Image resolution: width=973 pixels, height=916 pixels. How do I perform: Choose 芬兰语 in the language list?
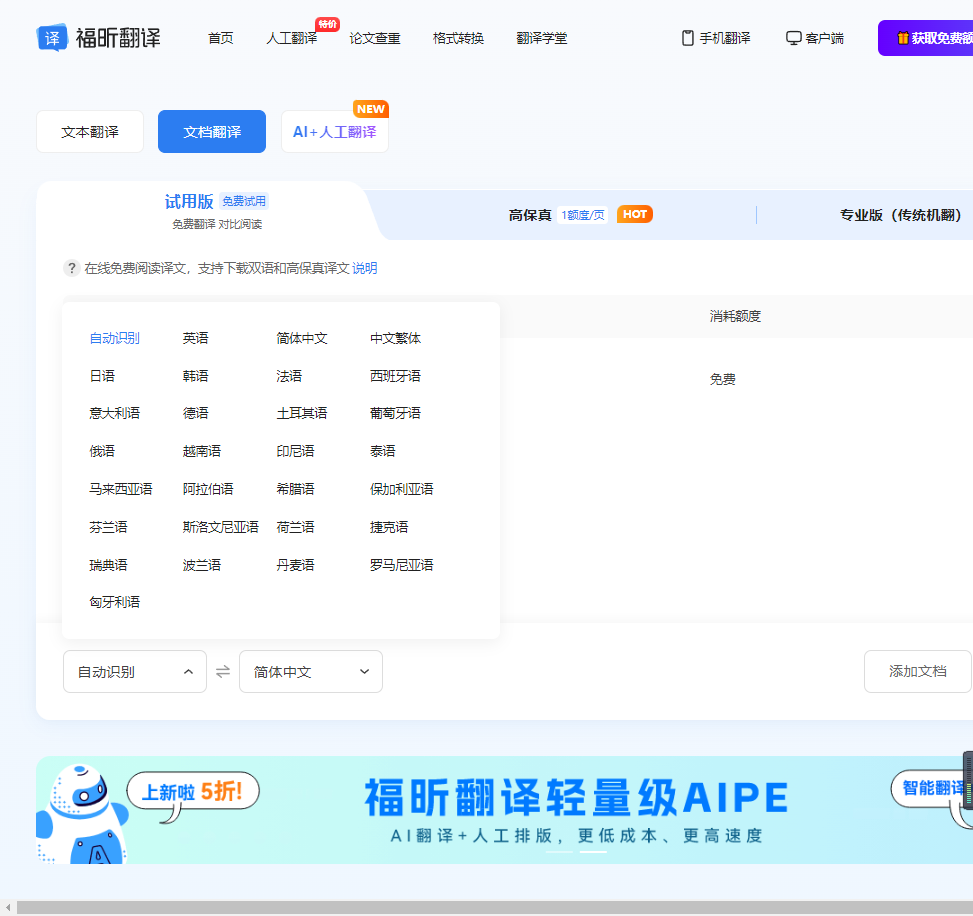109,528
